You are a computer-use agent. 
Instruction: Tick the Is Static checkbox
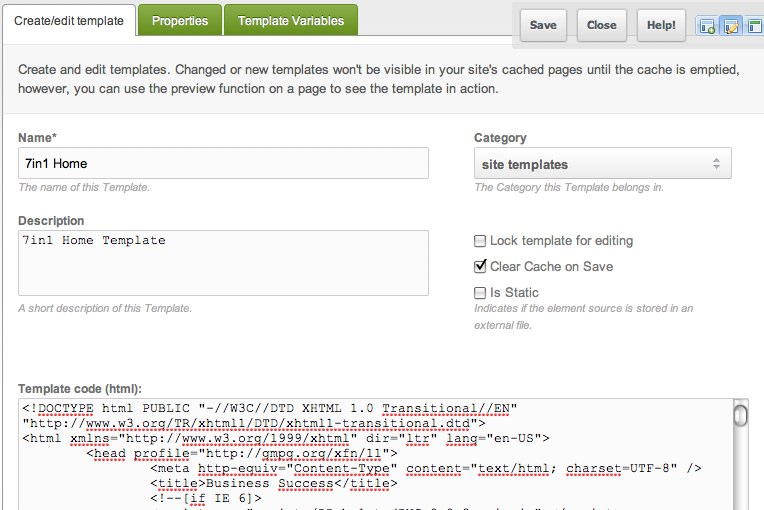tap(480, 292)
